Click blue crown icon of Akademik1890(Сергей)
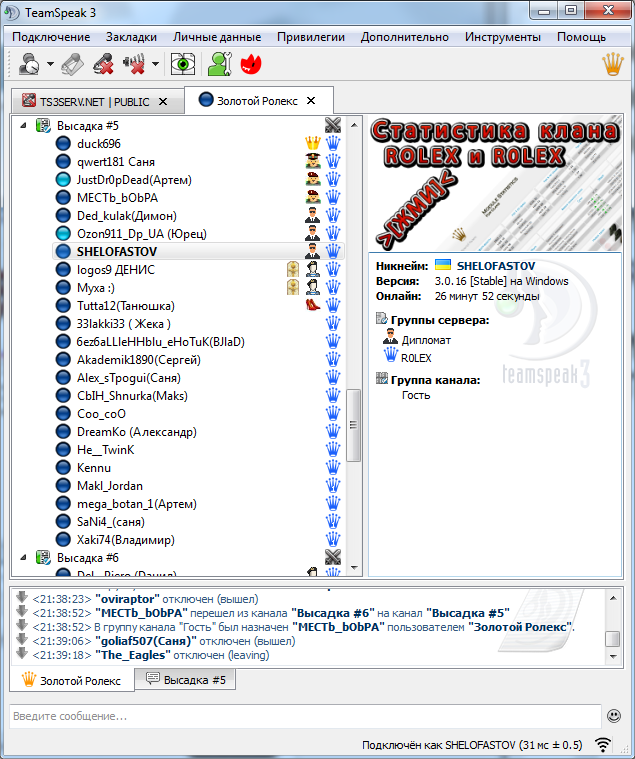The image size is (635, 759). [x=333, y=359]
